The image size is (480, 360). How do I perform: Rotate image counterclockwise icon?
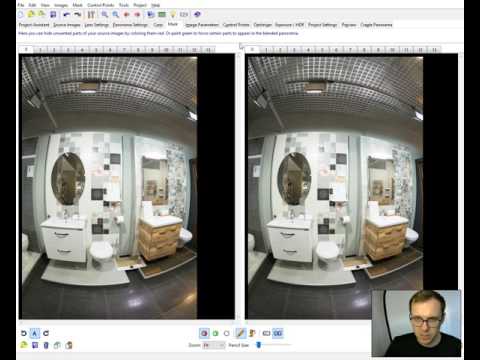pos(24,333)
